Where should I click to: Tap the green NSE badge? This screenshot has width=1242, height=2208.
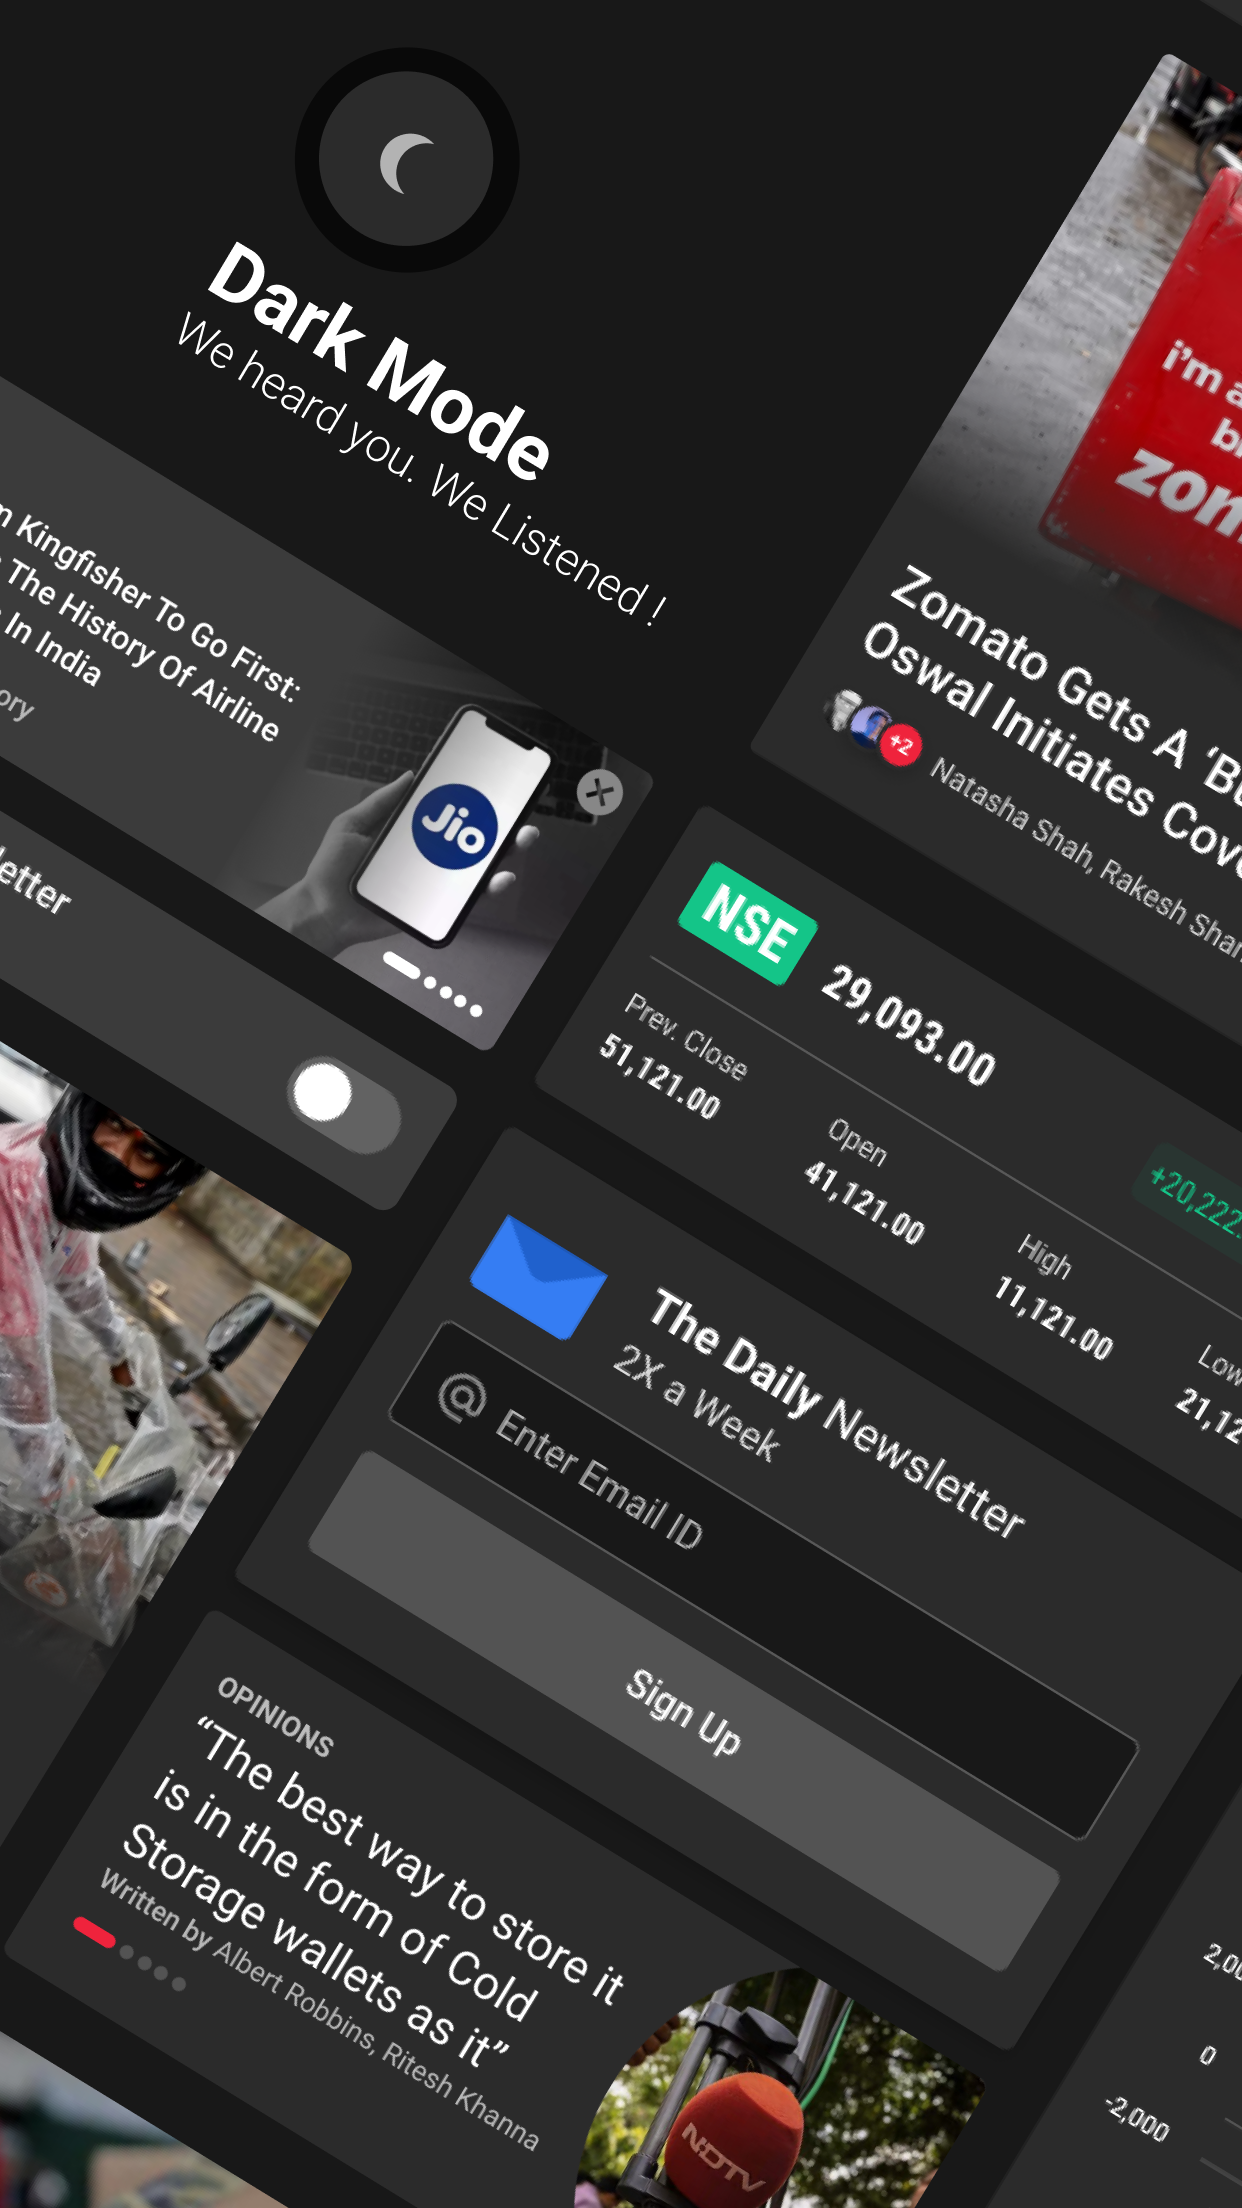pyautogui.click(x=748, y=923)
